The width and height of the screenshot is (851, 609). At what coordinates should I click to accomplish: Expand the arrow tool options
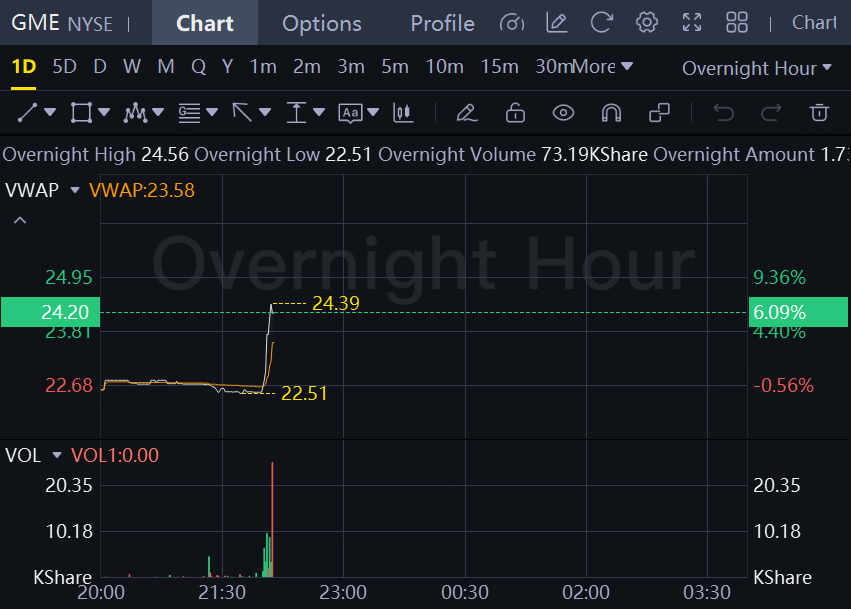[265, 112]
